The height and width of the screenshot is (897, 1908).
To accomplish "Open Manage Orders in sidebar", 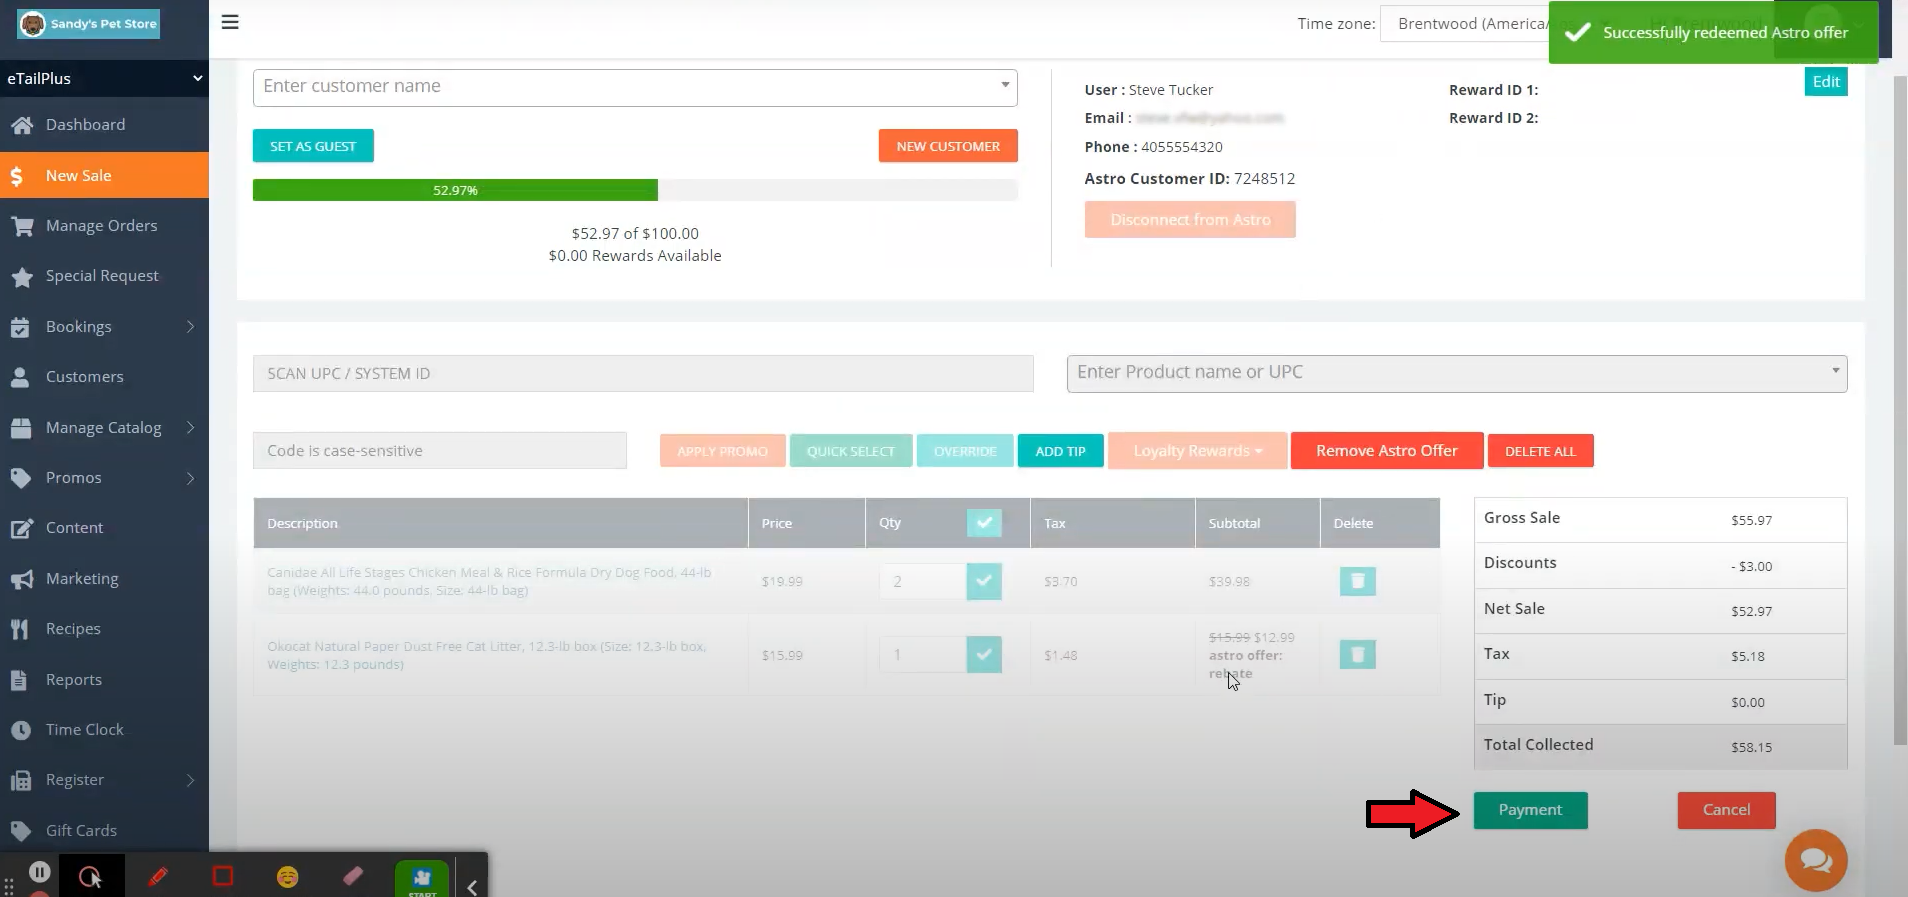I will coord(101,226).
